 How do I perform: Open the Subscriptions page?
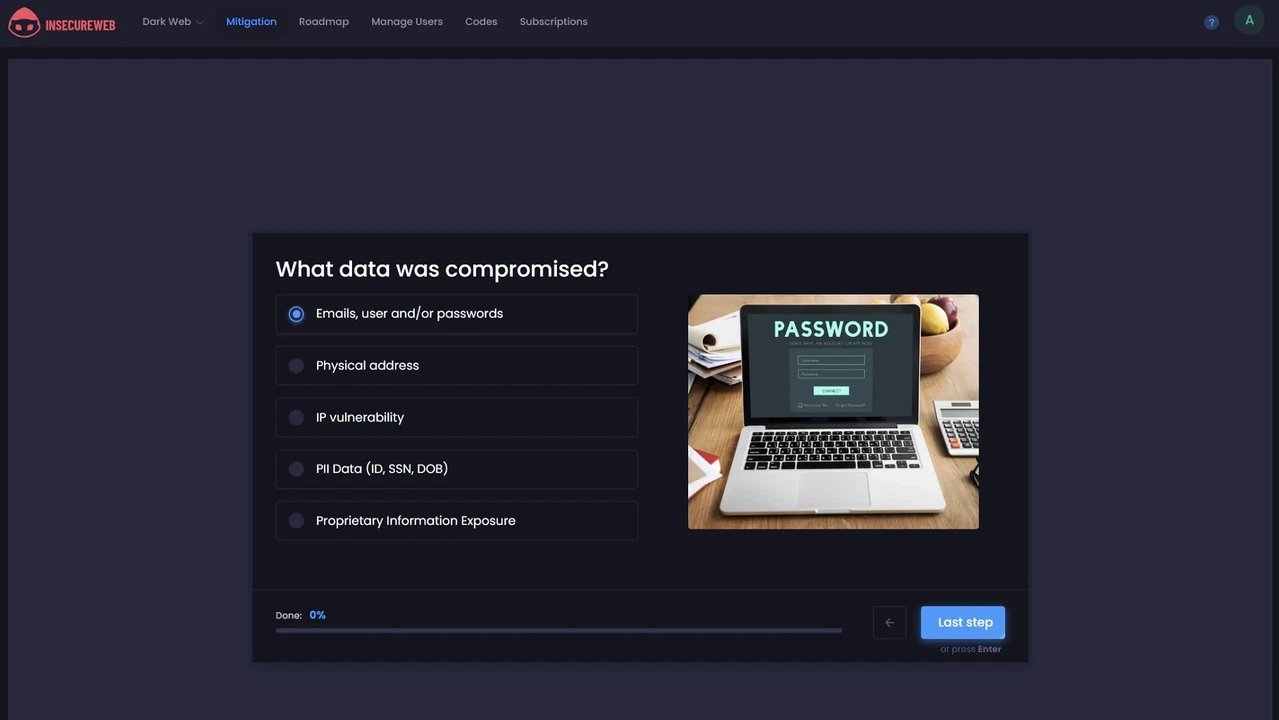click(553, 22)
